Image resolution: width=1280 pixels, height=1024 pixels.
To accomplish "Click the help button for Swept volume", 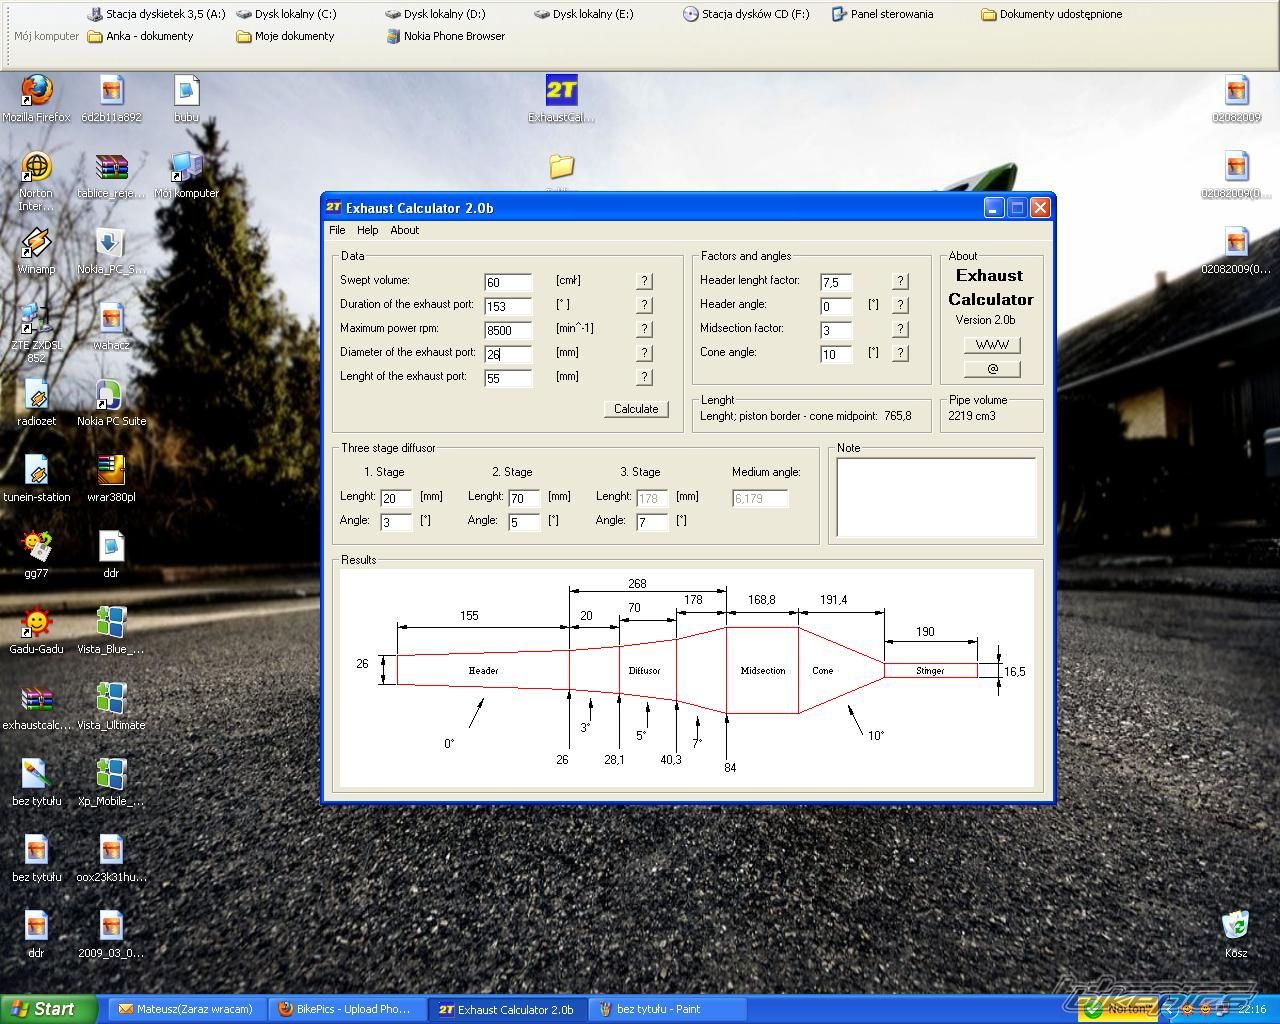I will click(644, 282).
